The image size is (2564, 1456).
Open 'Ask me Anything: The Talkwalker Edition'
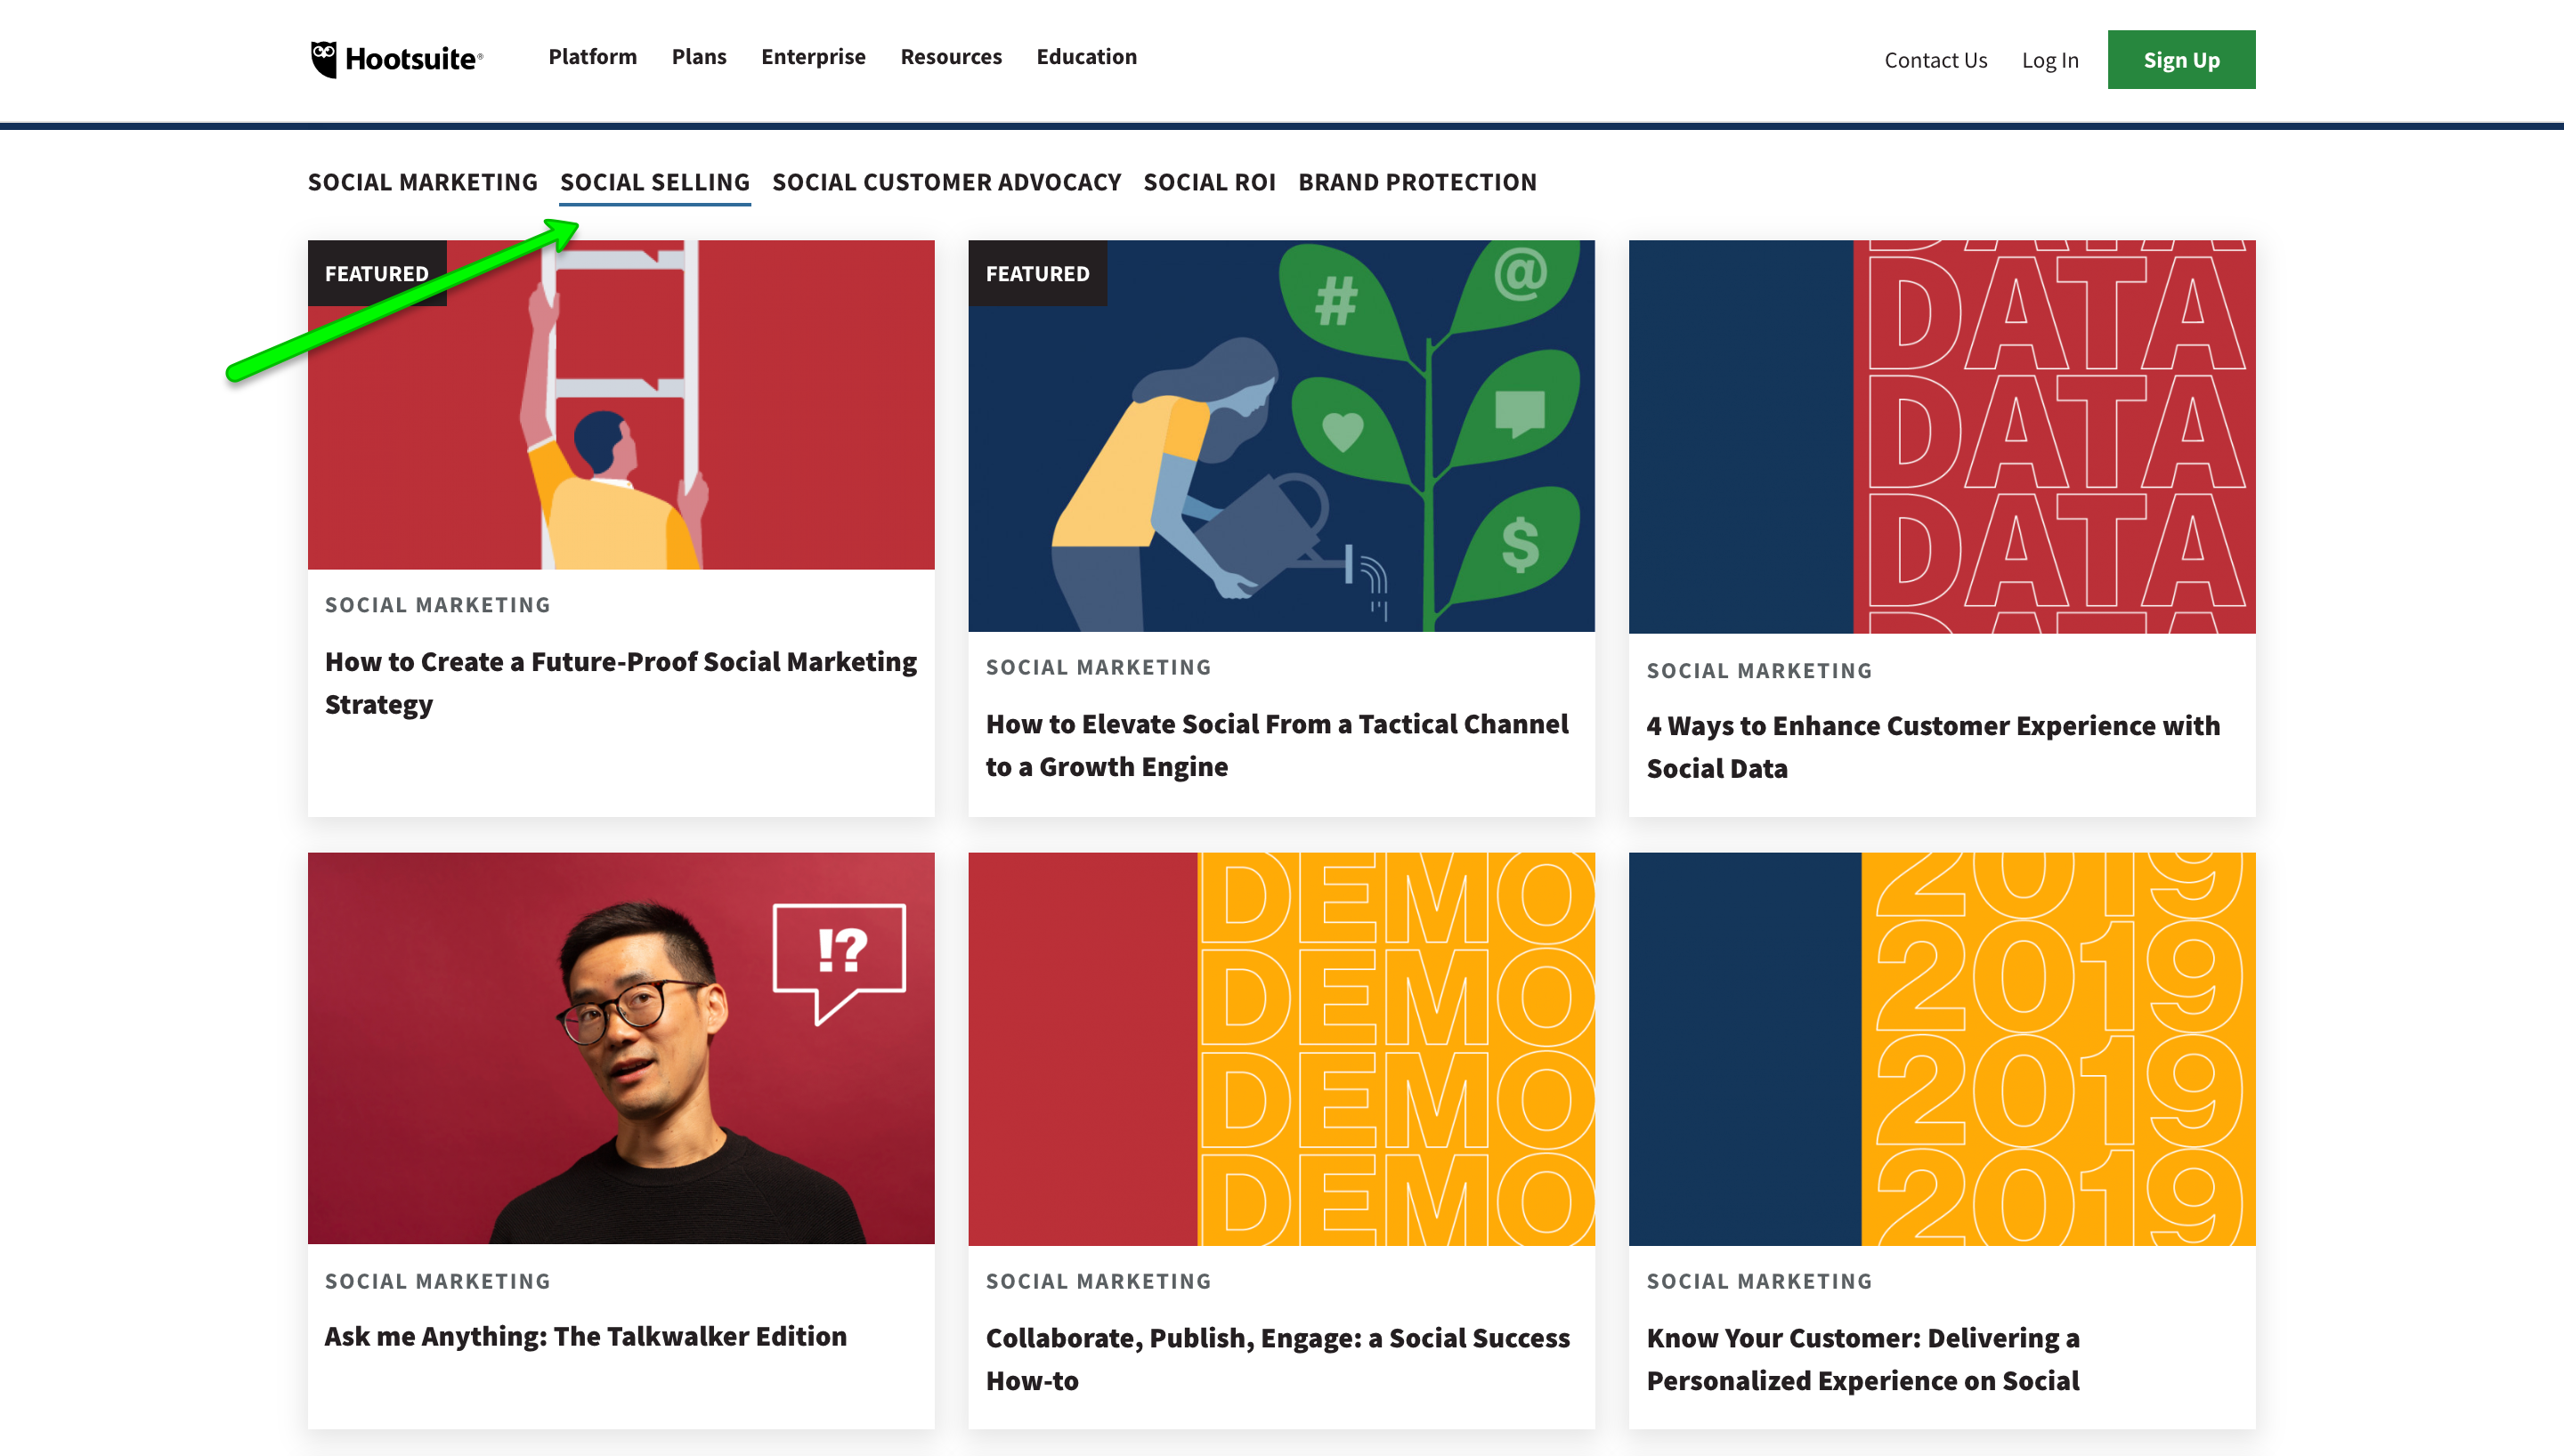pos(586,1336)
